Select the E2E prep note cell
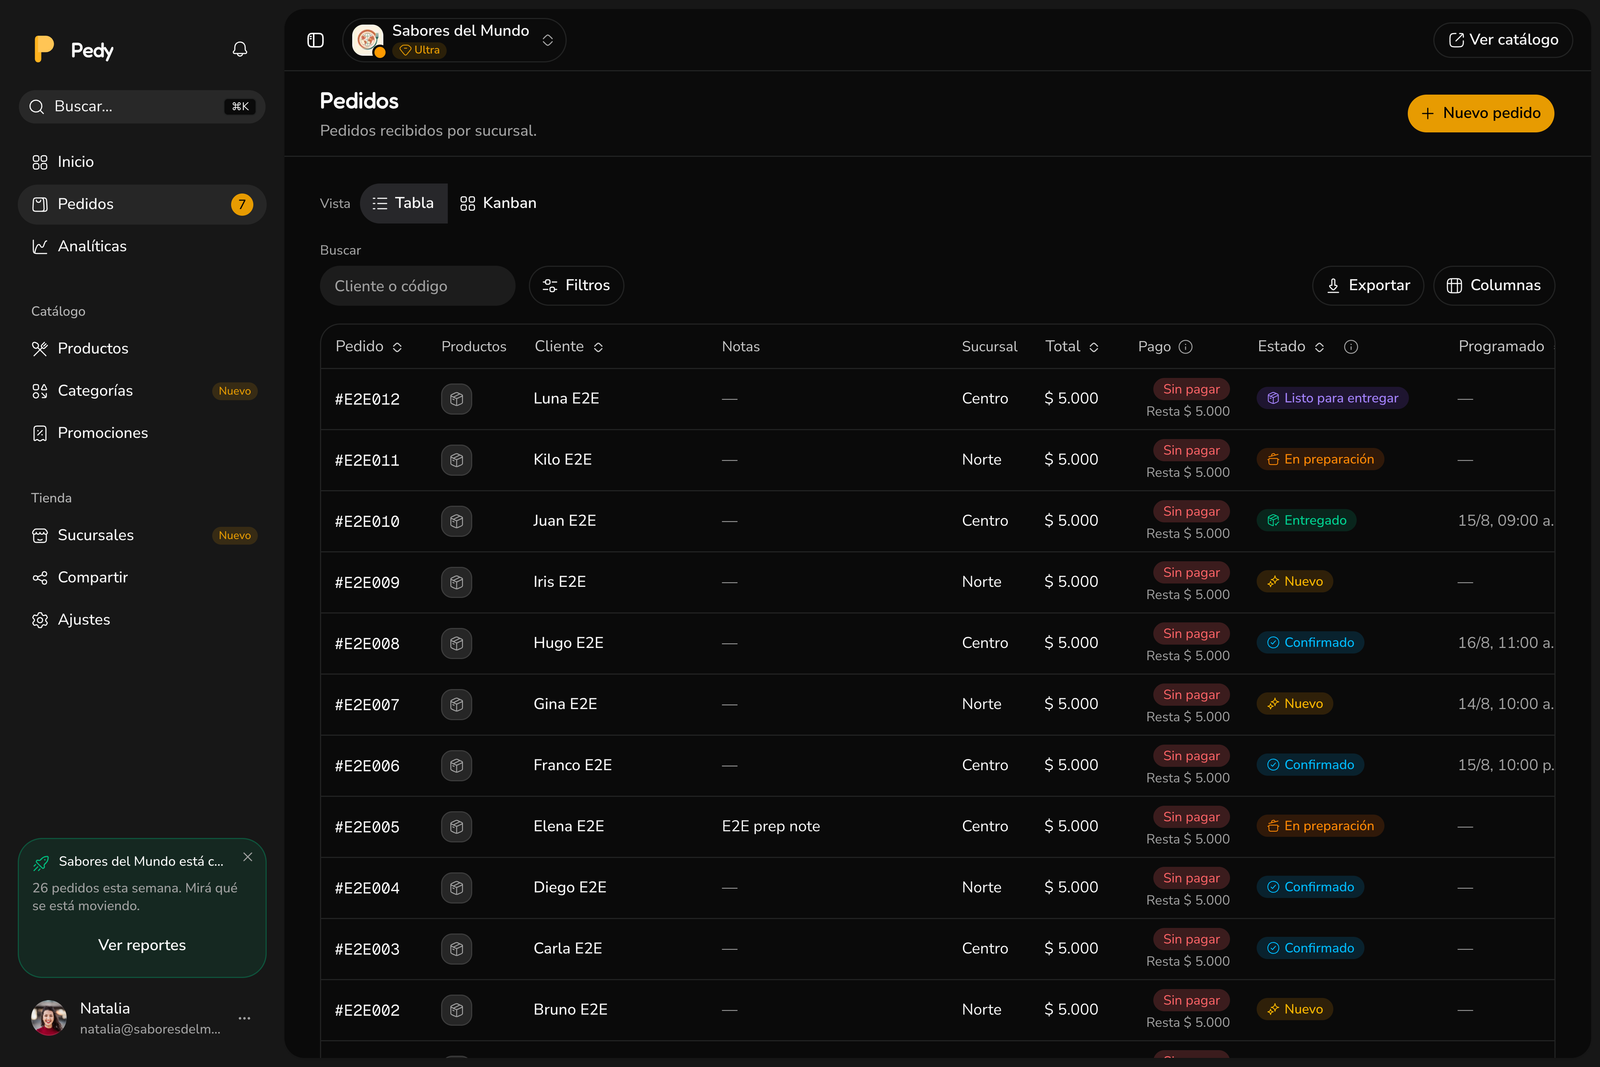This screenshot has width=1600, height=1067. point(771,827)
